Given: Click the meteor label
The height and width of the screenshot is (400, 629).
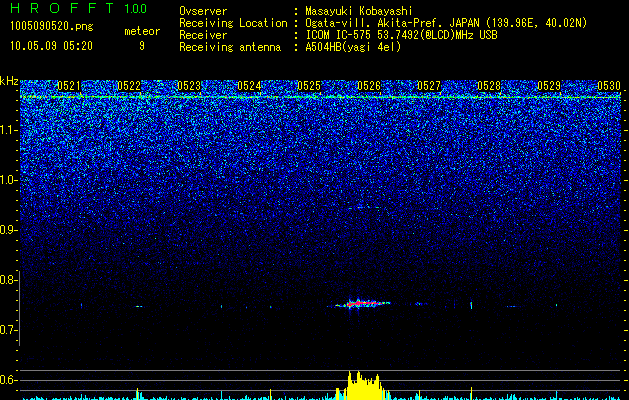Looking at the screenshot, I should click(x=142, y=31).
